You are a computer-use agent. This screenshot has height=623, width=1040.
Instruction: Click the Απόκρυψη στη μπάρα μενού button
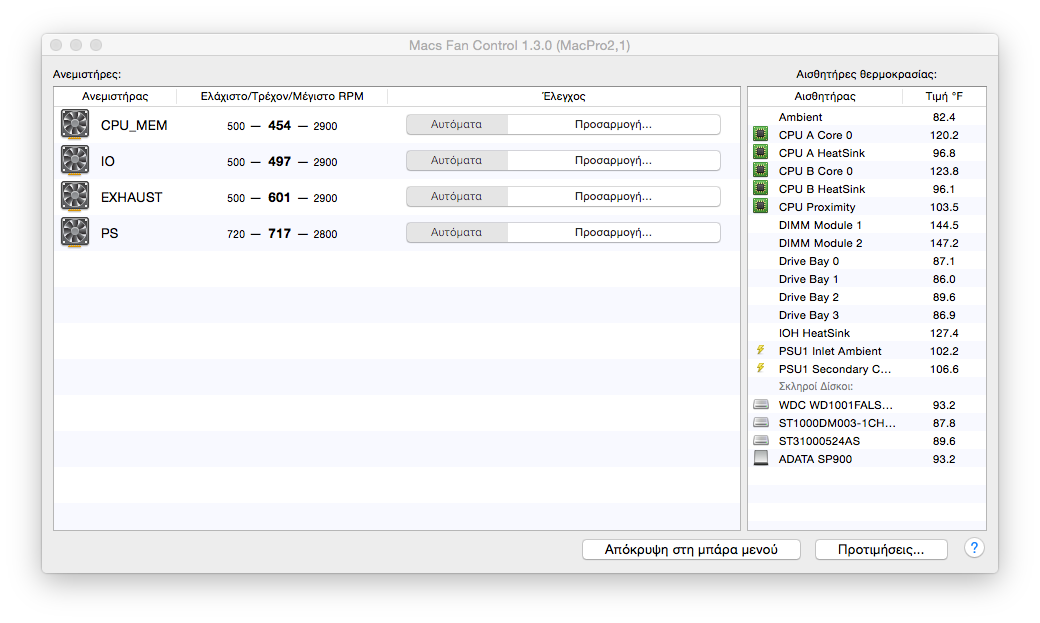[x=691, y=549]
